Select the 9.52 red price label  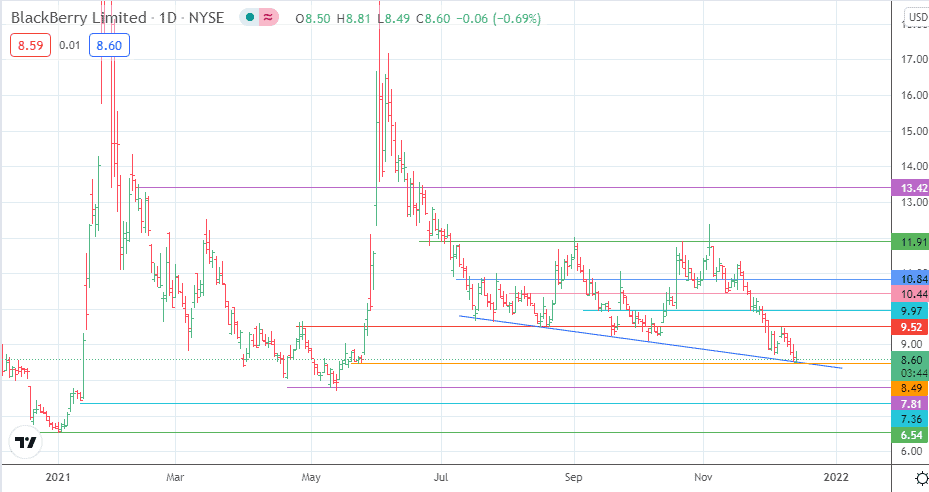[910, 327]
